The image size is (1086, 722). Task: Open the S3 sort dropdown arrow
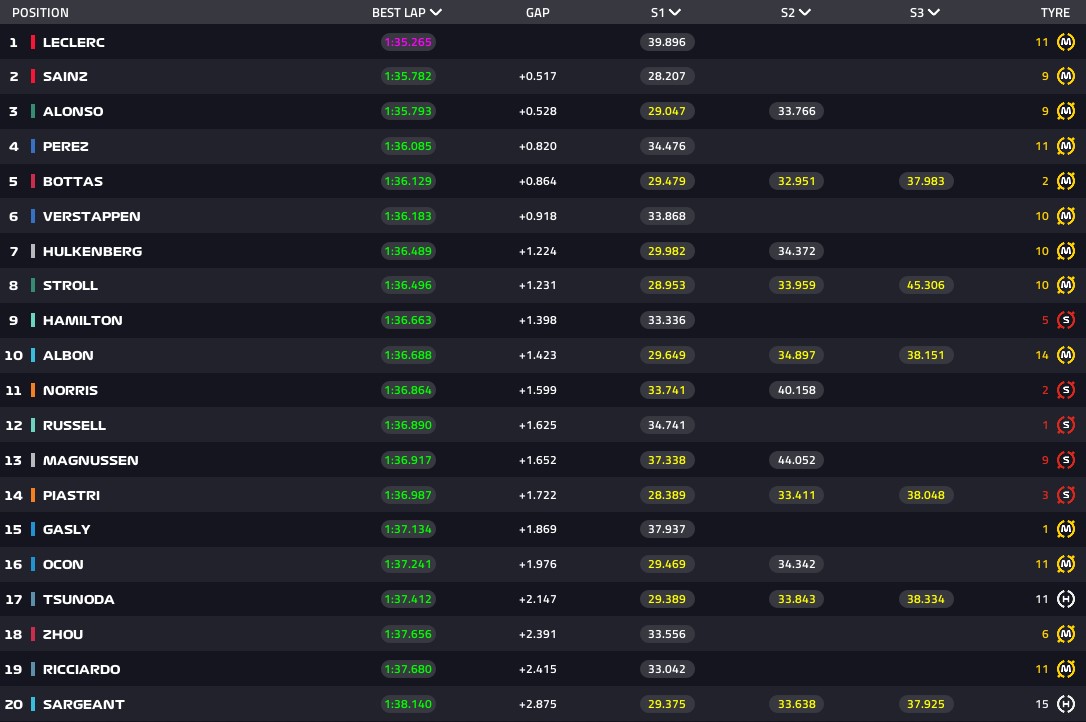[934, 12]
